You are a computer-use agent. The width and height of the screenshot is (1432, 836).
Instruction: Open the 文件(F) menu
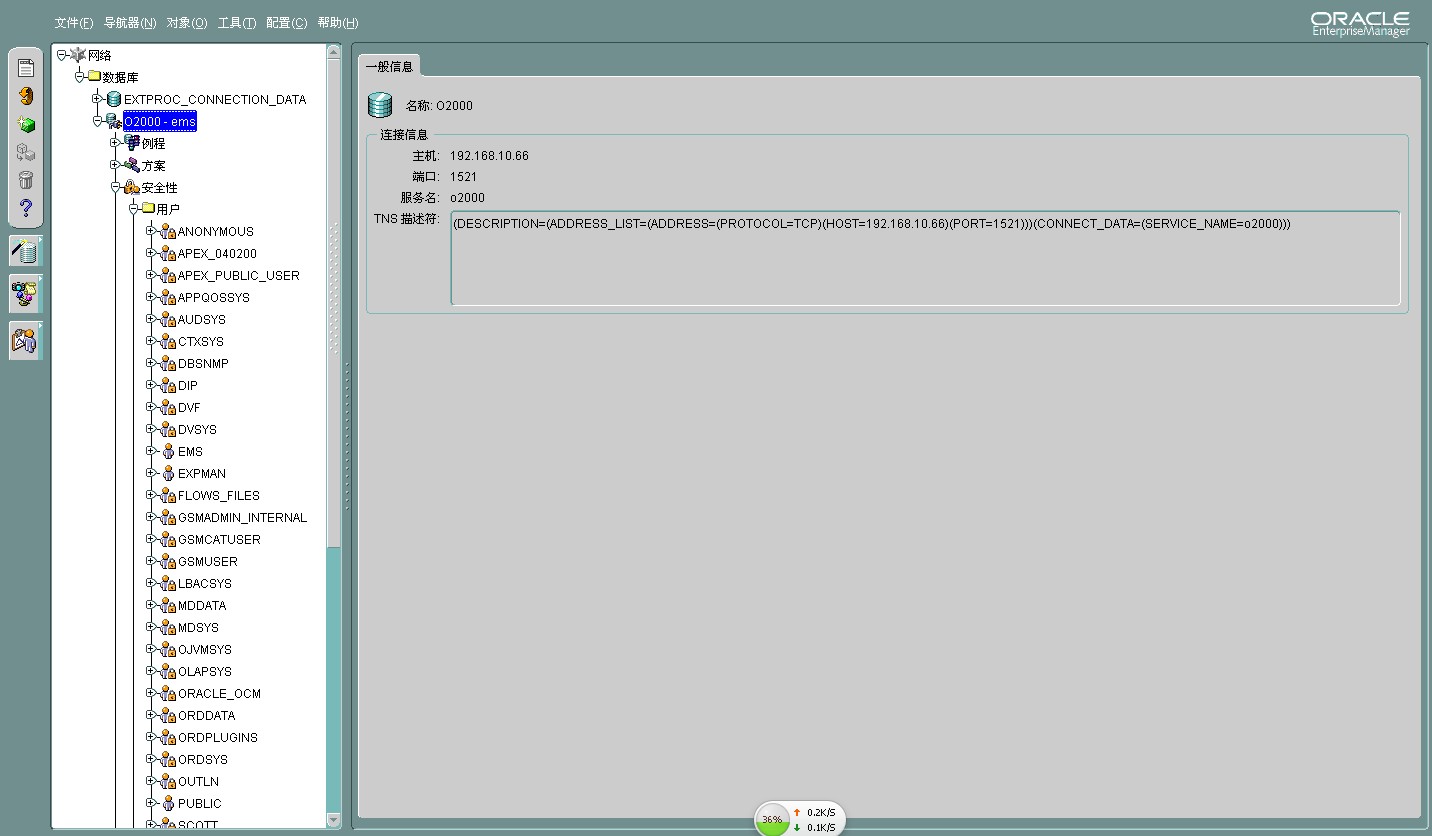pyautogui.click(x=74, y=23)
